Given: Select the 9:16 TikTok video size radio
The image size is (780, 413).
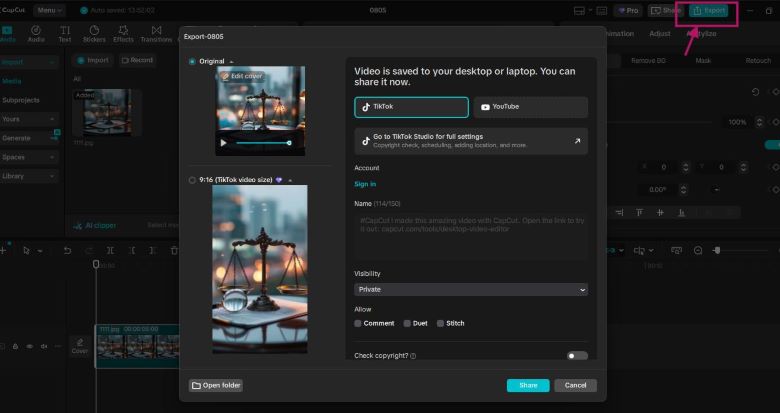Looking at the screenshot, I should point(192,180).
